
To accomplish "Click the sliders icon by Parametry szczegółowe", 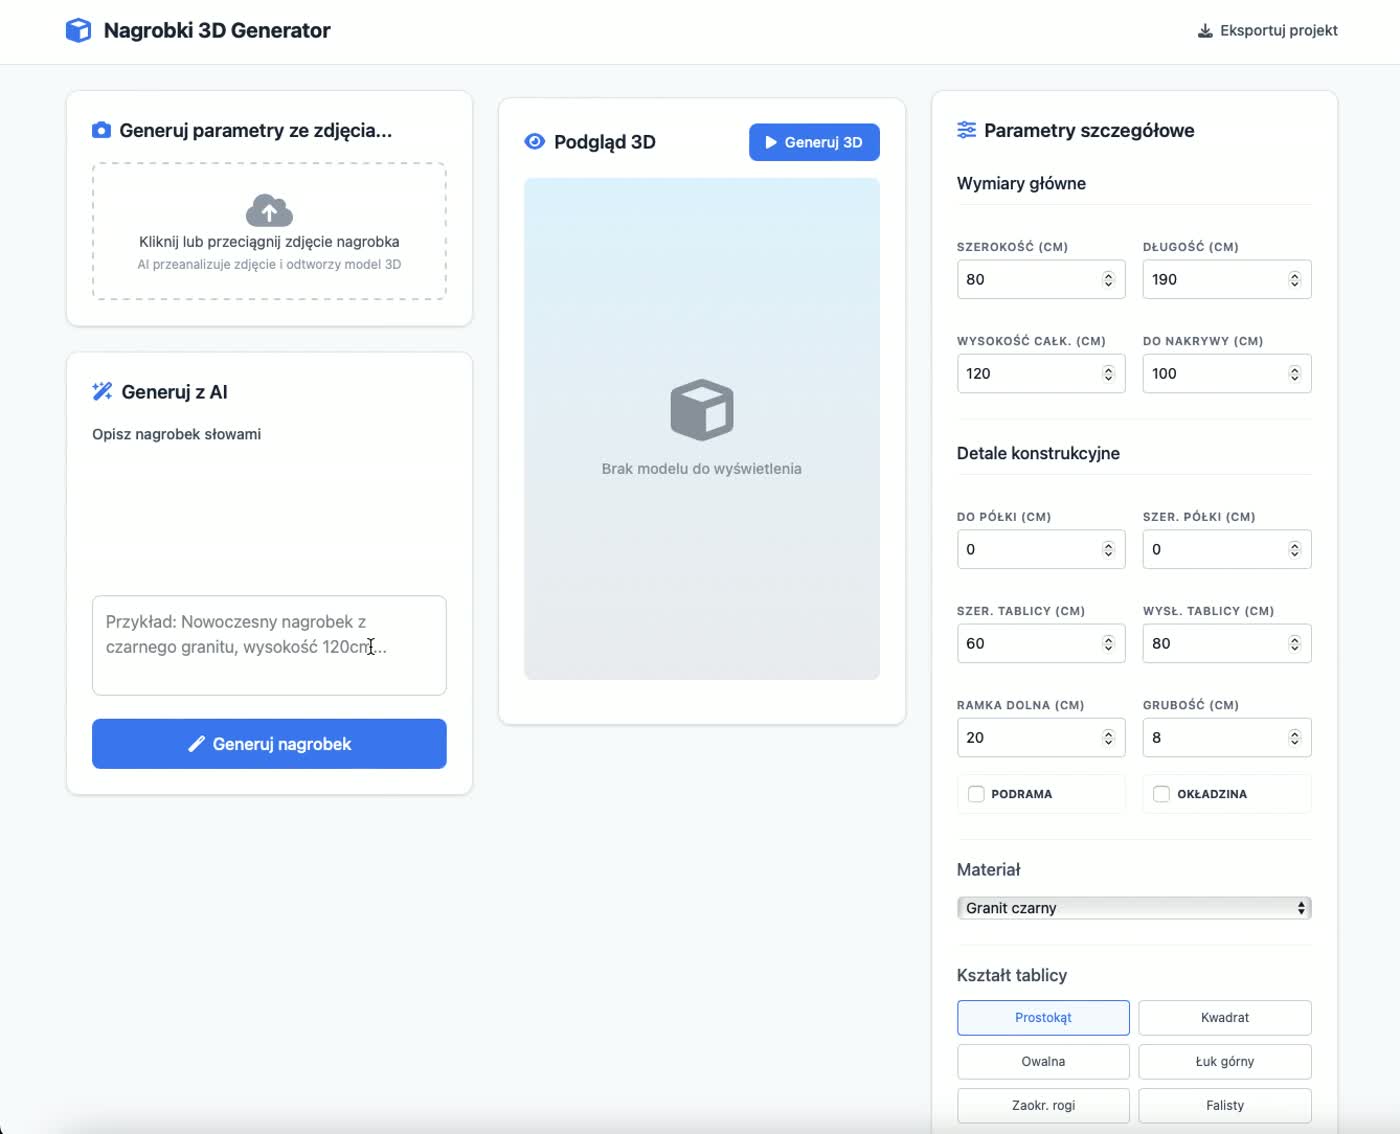I will click(966, 130).
